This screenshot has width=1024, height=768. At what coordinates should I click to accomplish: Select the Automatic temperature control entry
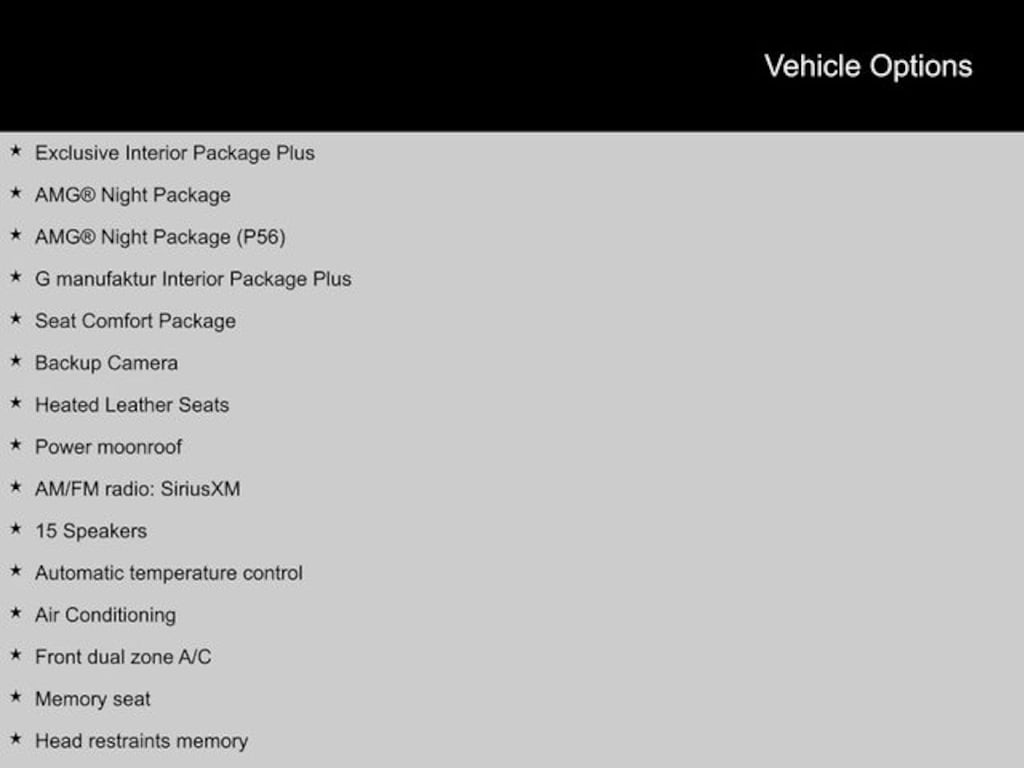(168, 573)
